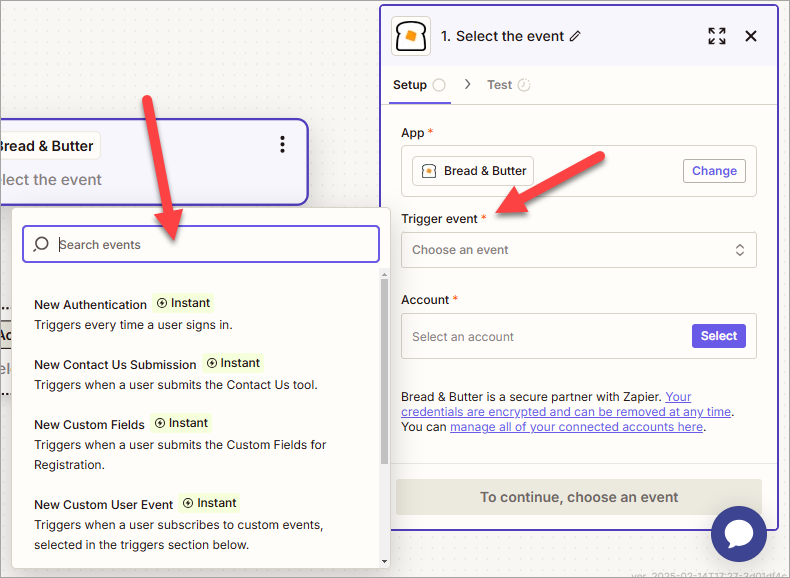The image size is (790, 578).
Task: Click the magnifier icon in the event search
Action: tap(41, 244)
